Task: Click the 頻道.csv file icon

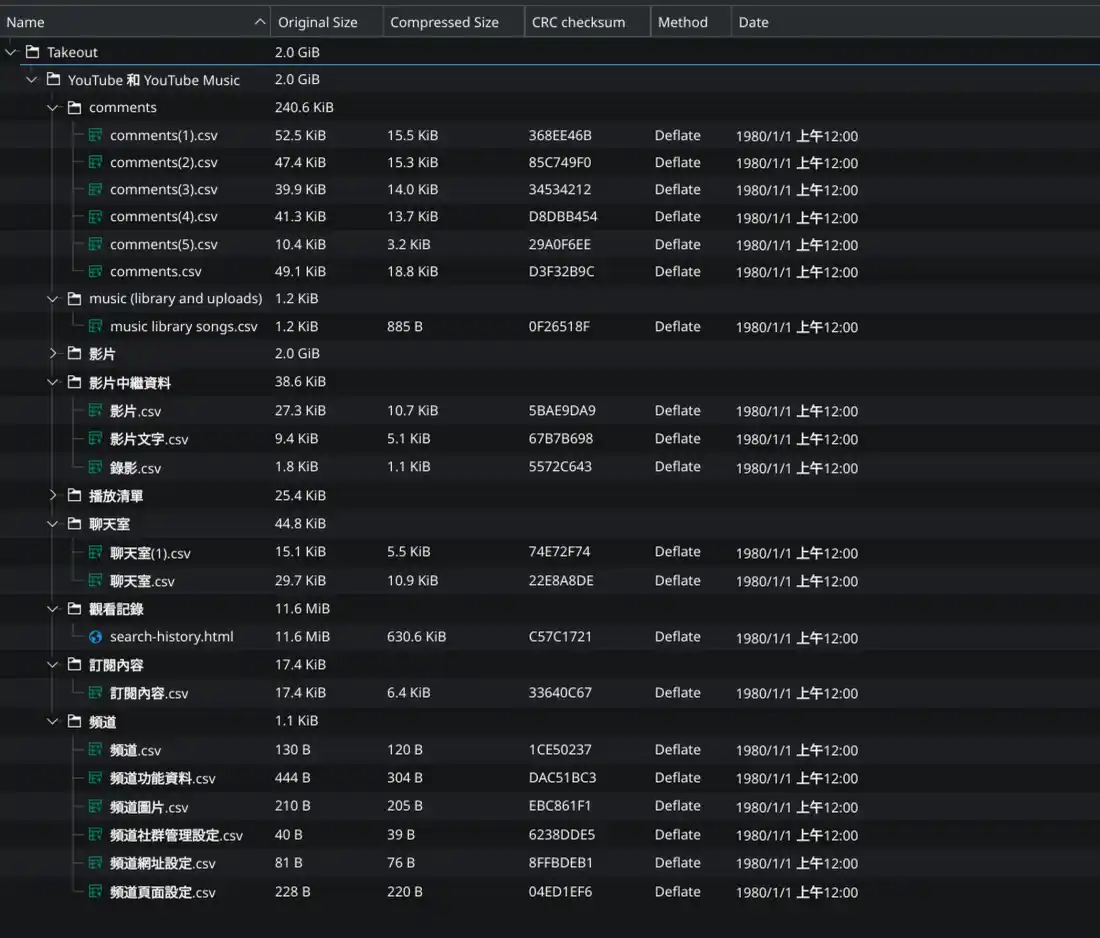Action: 95,749
